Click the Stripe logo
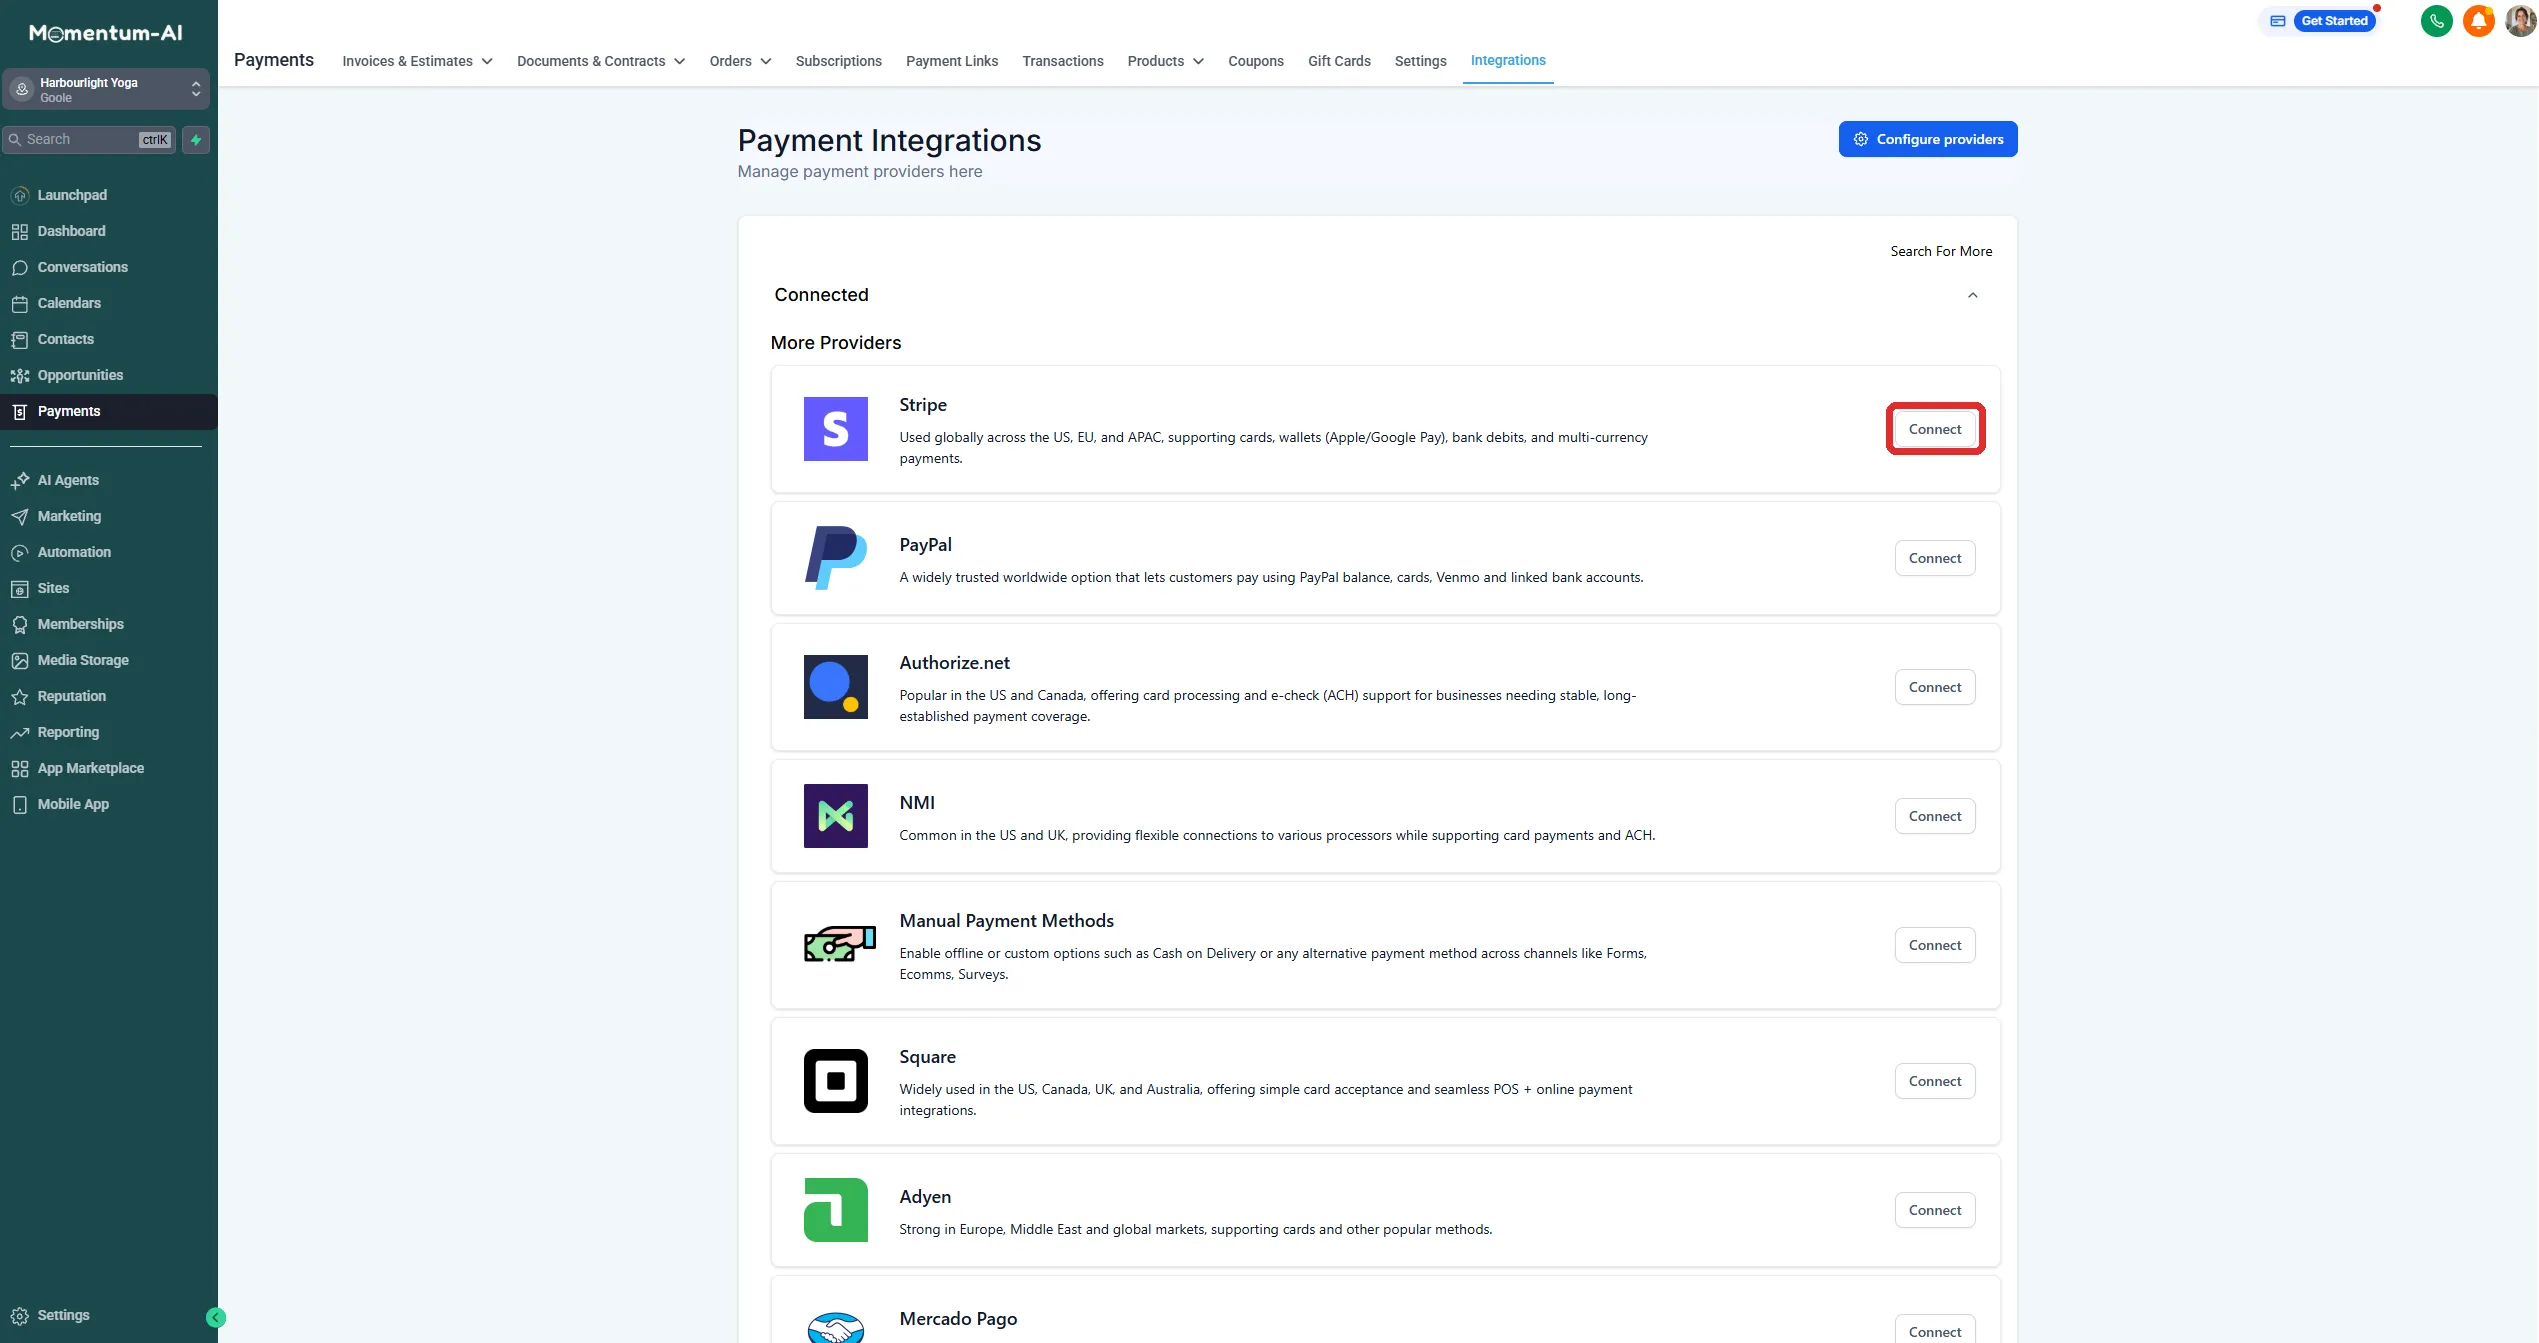2539x1343 pixels. pos(835,429)
